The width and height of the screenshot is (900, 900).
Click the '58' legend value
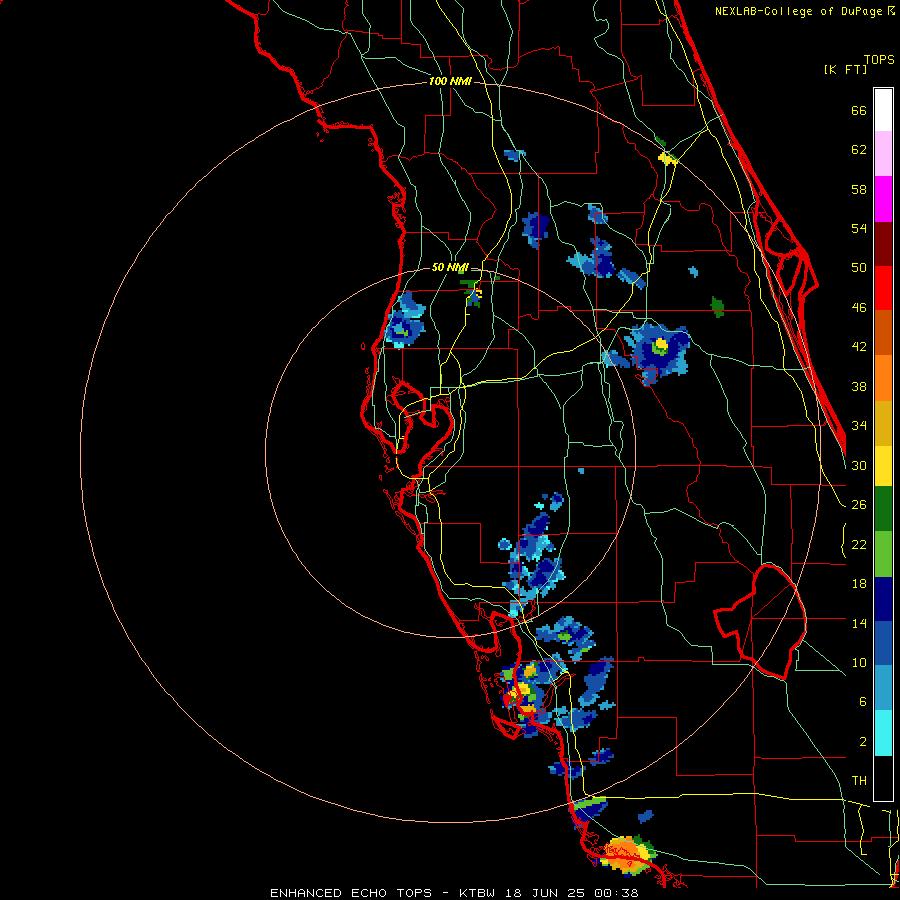[x=859, y=189]
